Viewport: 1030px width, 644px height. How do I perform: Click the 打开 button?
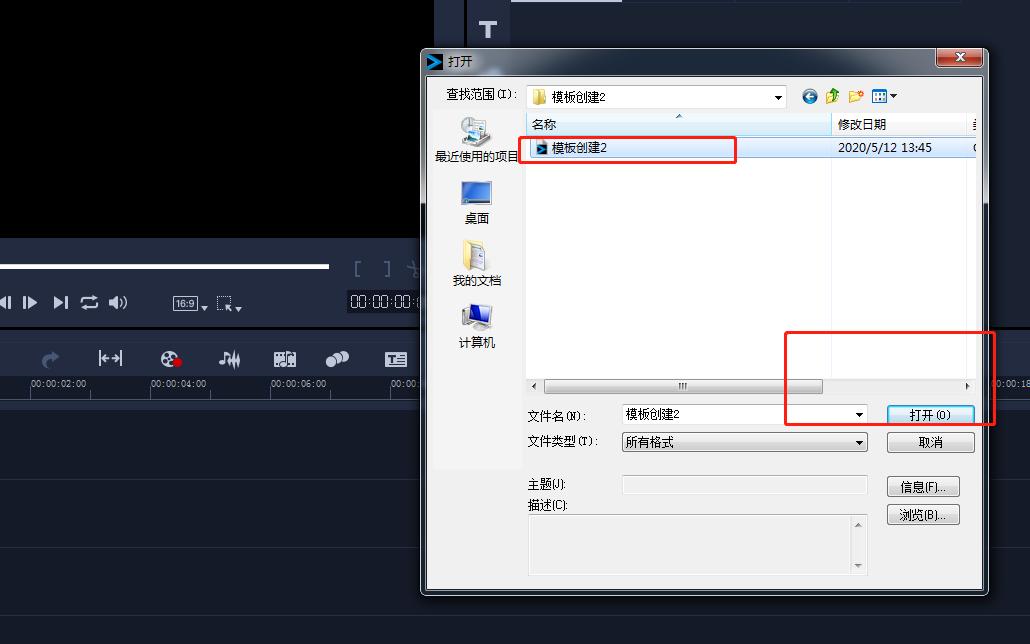929,415
